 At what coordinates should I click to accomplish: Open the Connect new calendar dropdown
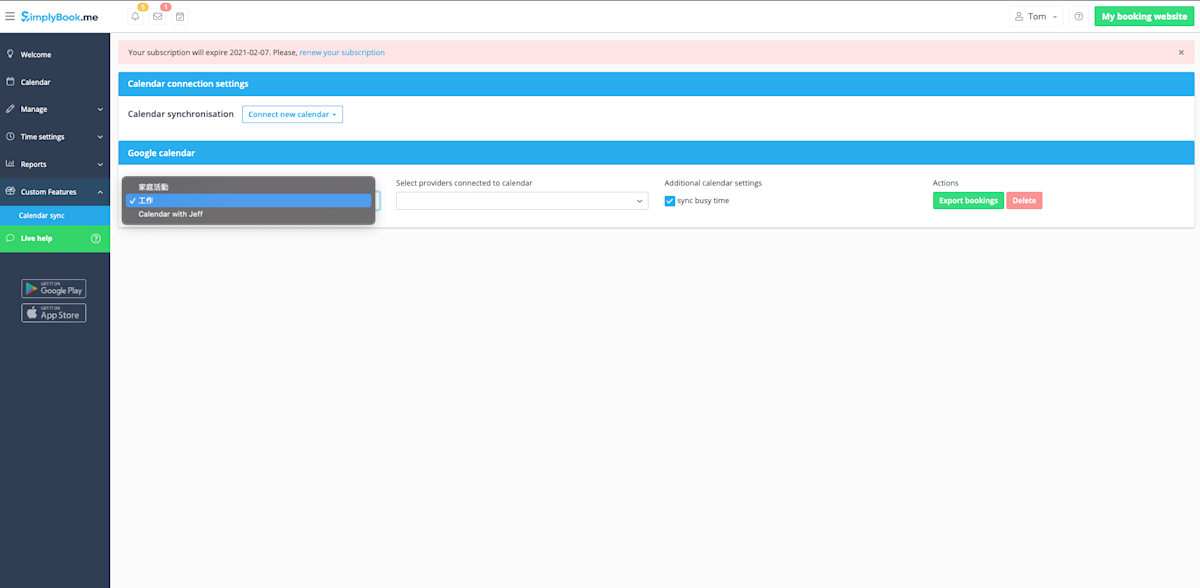click(292, 114)
